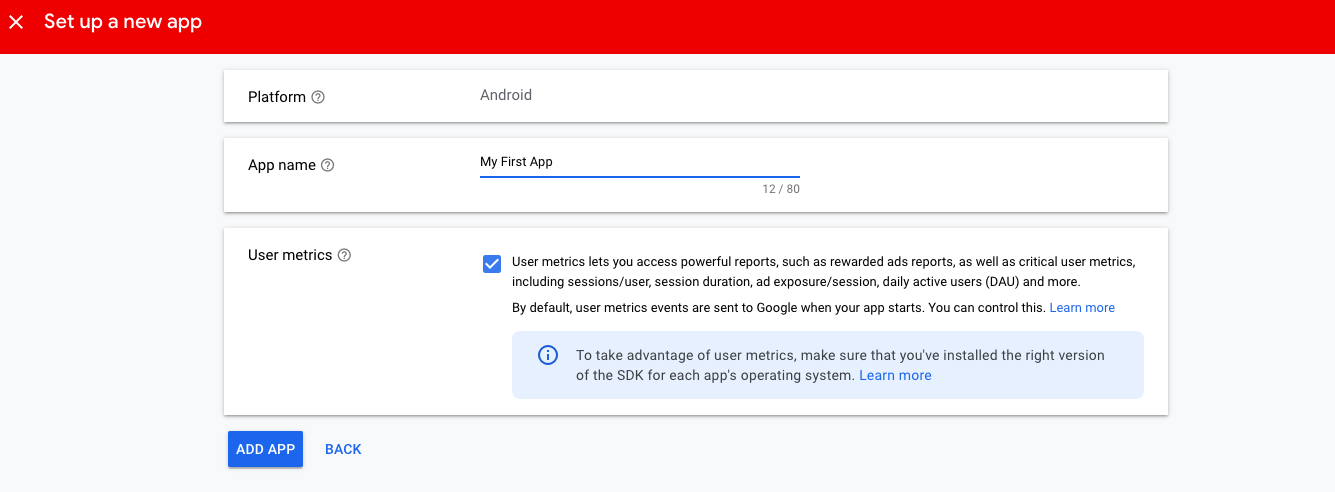
Task: Open help icon next to User metrics
Action: tap(344, 255)
